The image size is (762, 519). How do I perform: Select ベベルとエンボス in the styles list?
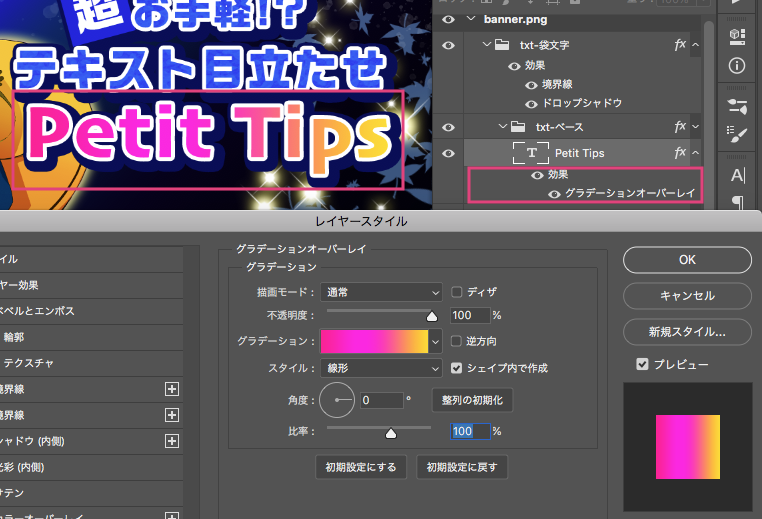[91, 311]
